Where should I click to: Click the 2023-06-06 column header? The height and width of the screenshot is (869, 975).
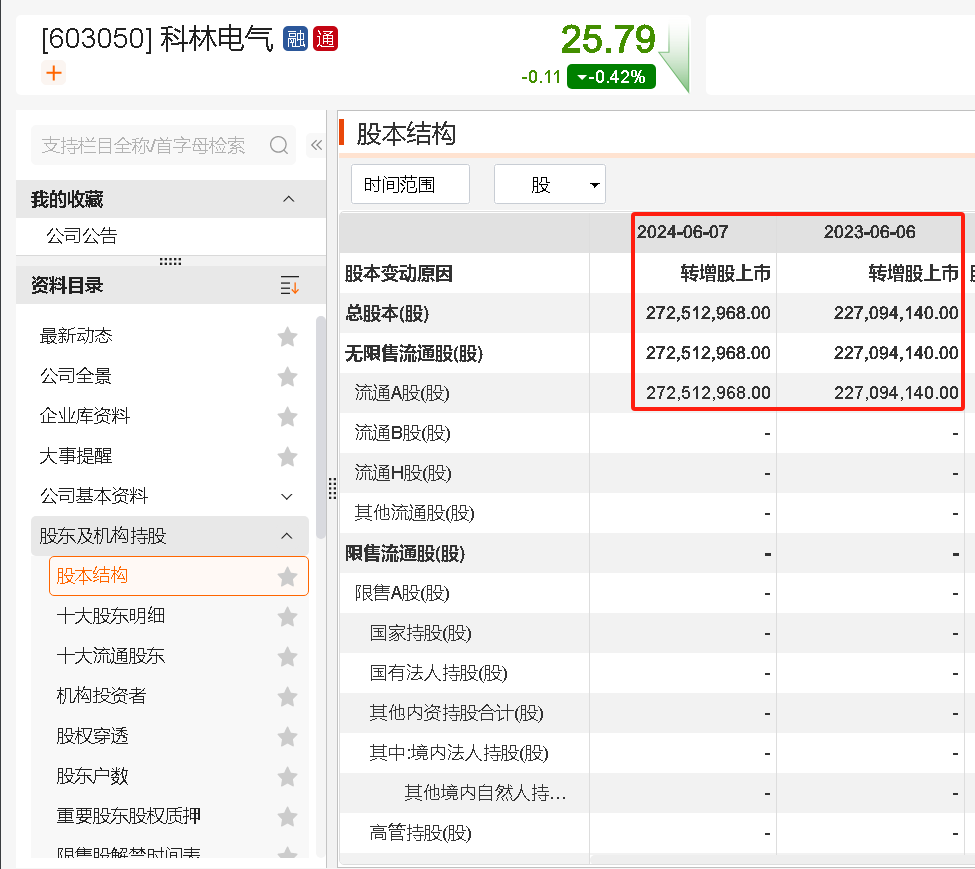tap(869, 232)
